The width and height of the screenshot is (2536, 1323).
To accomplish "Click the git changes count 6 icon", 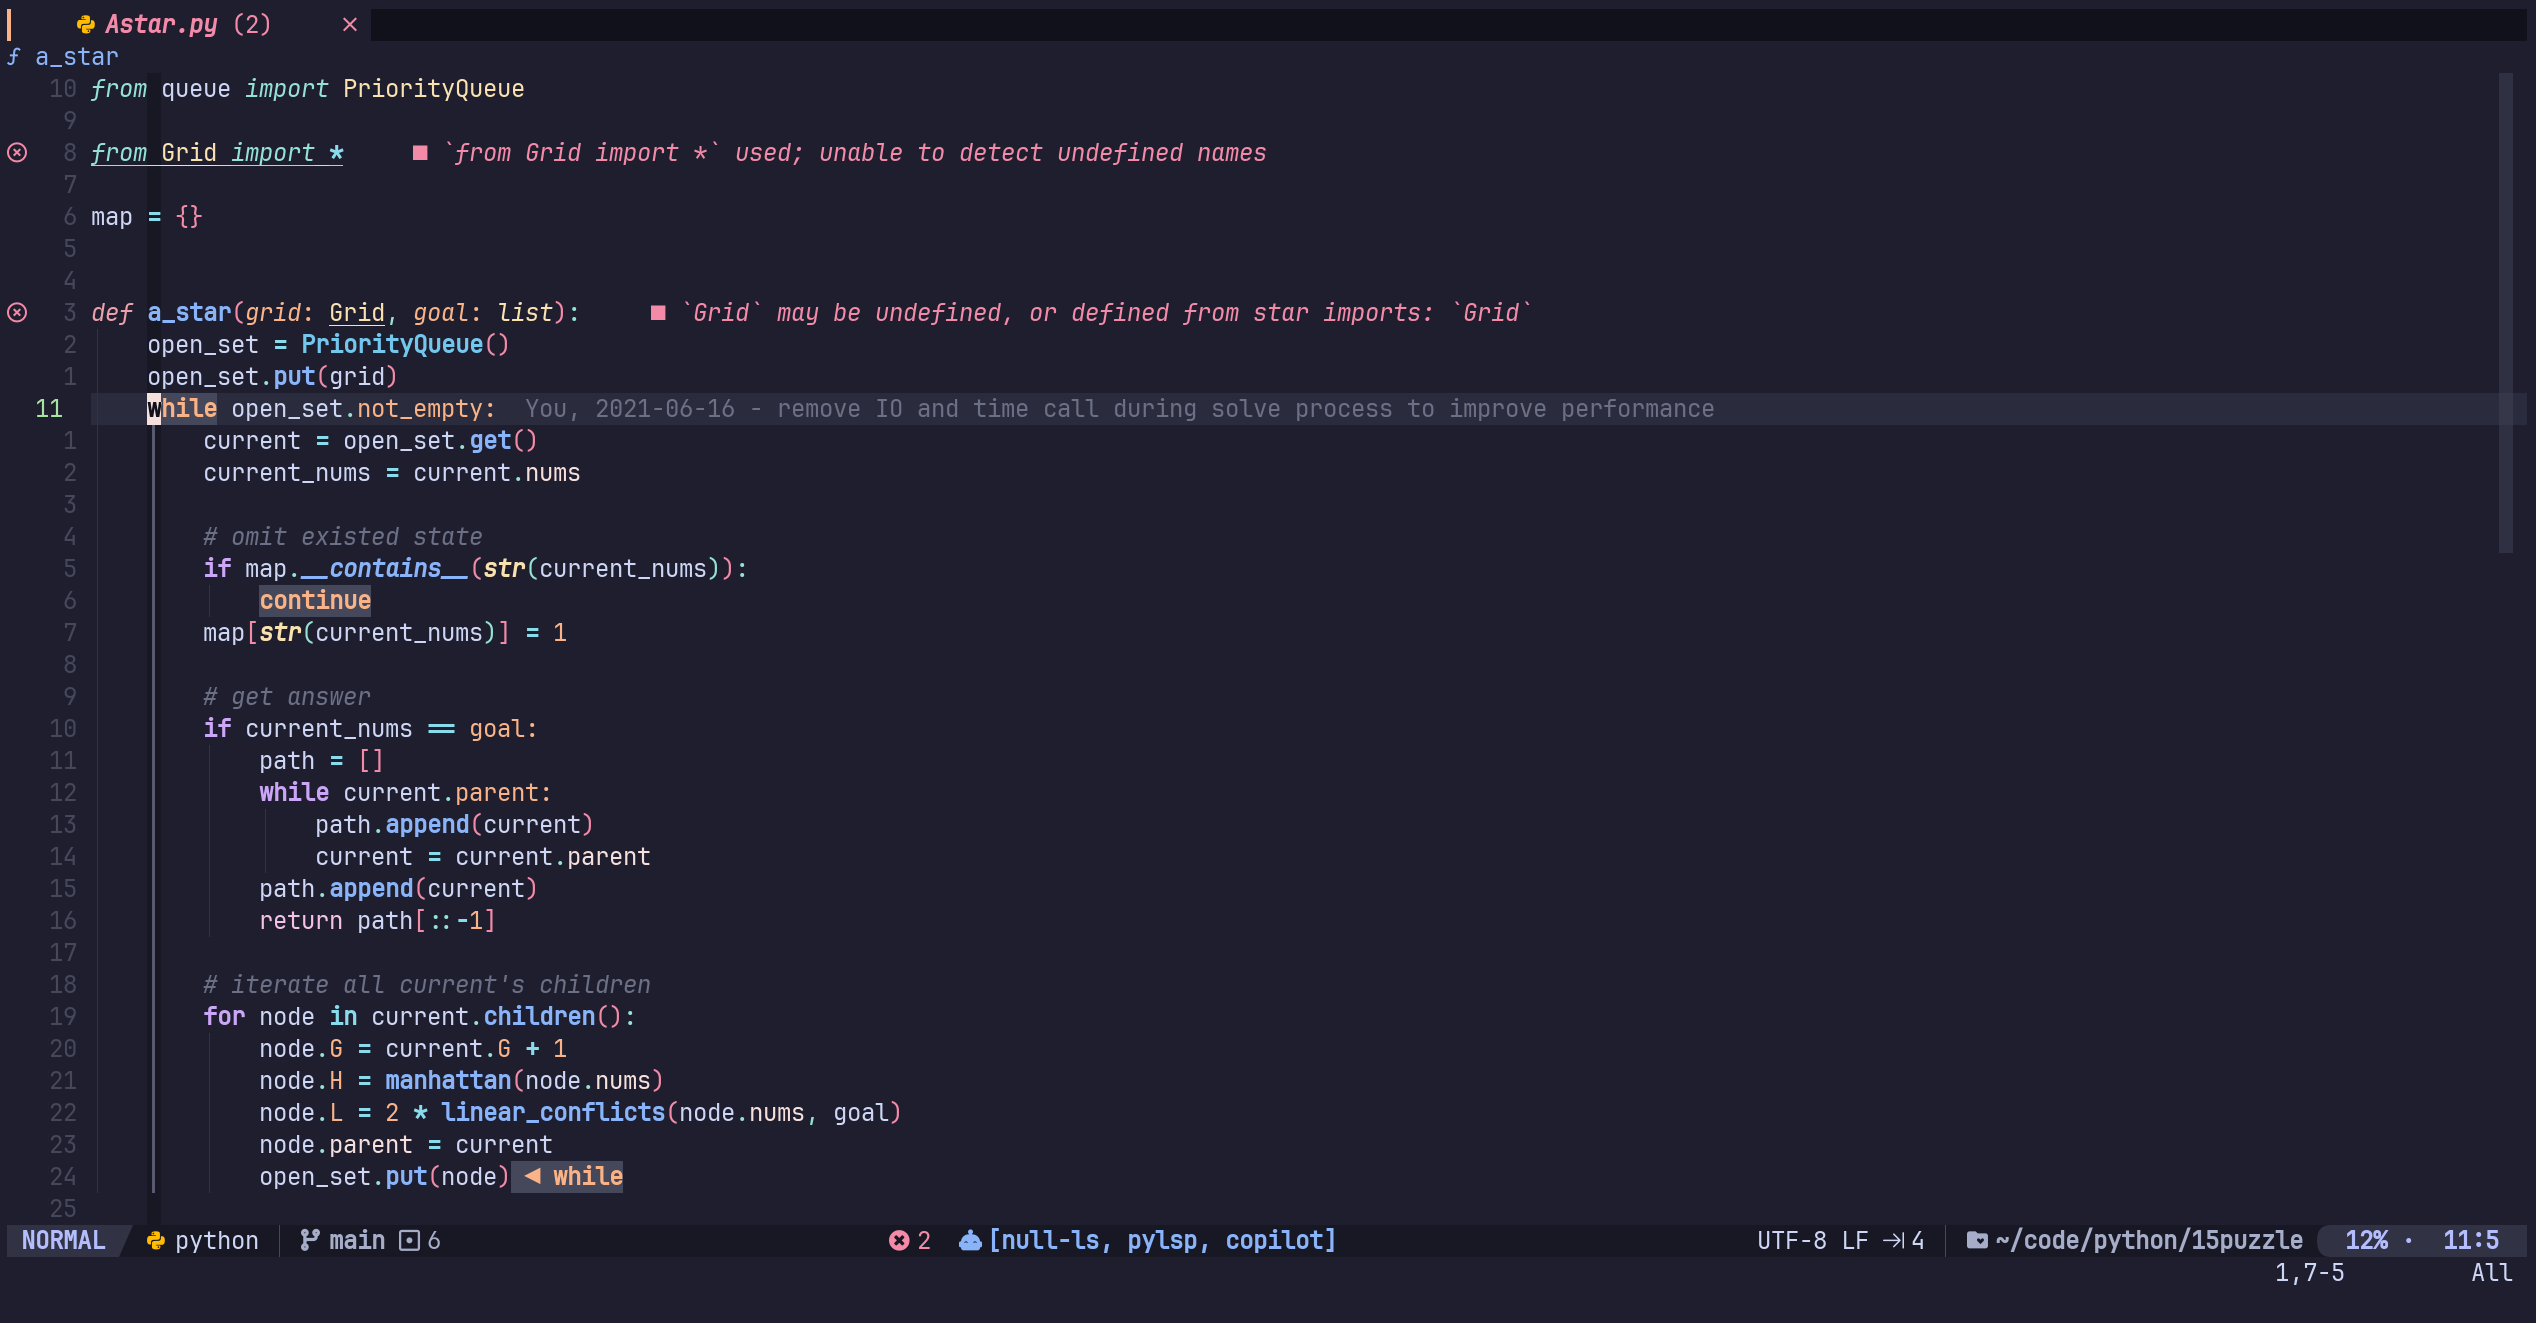I will click(409, 1241).
